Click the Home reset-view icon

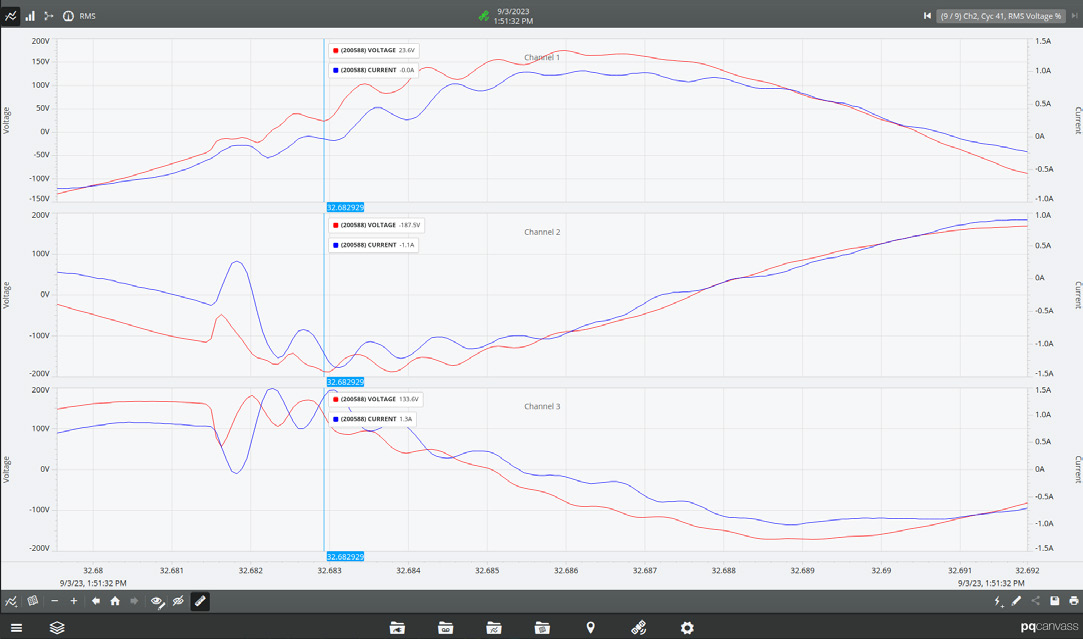click(113, 601)
